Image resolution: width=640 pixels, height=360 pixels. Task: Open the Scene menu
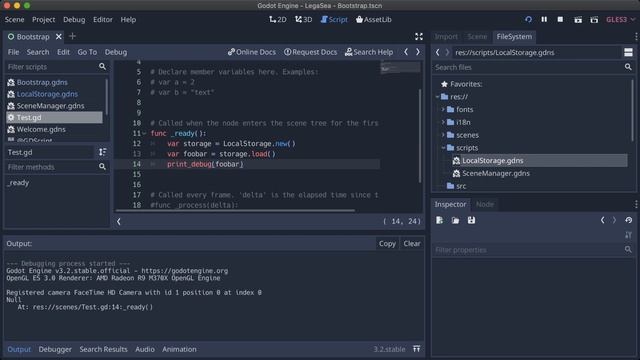tap(14, 20)
